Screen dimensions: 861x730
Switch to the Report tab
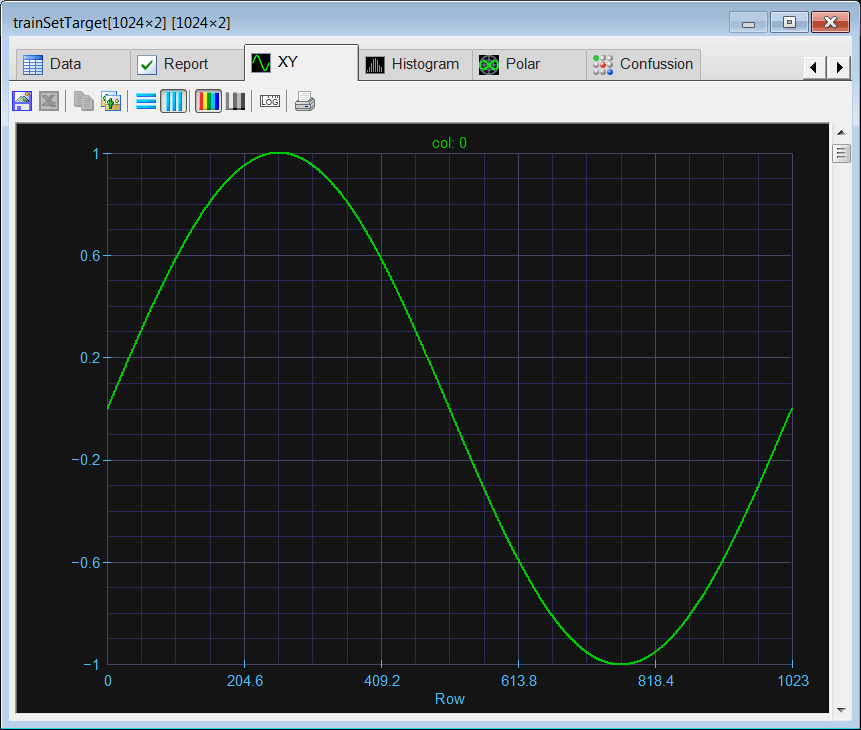point(187,64)
